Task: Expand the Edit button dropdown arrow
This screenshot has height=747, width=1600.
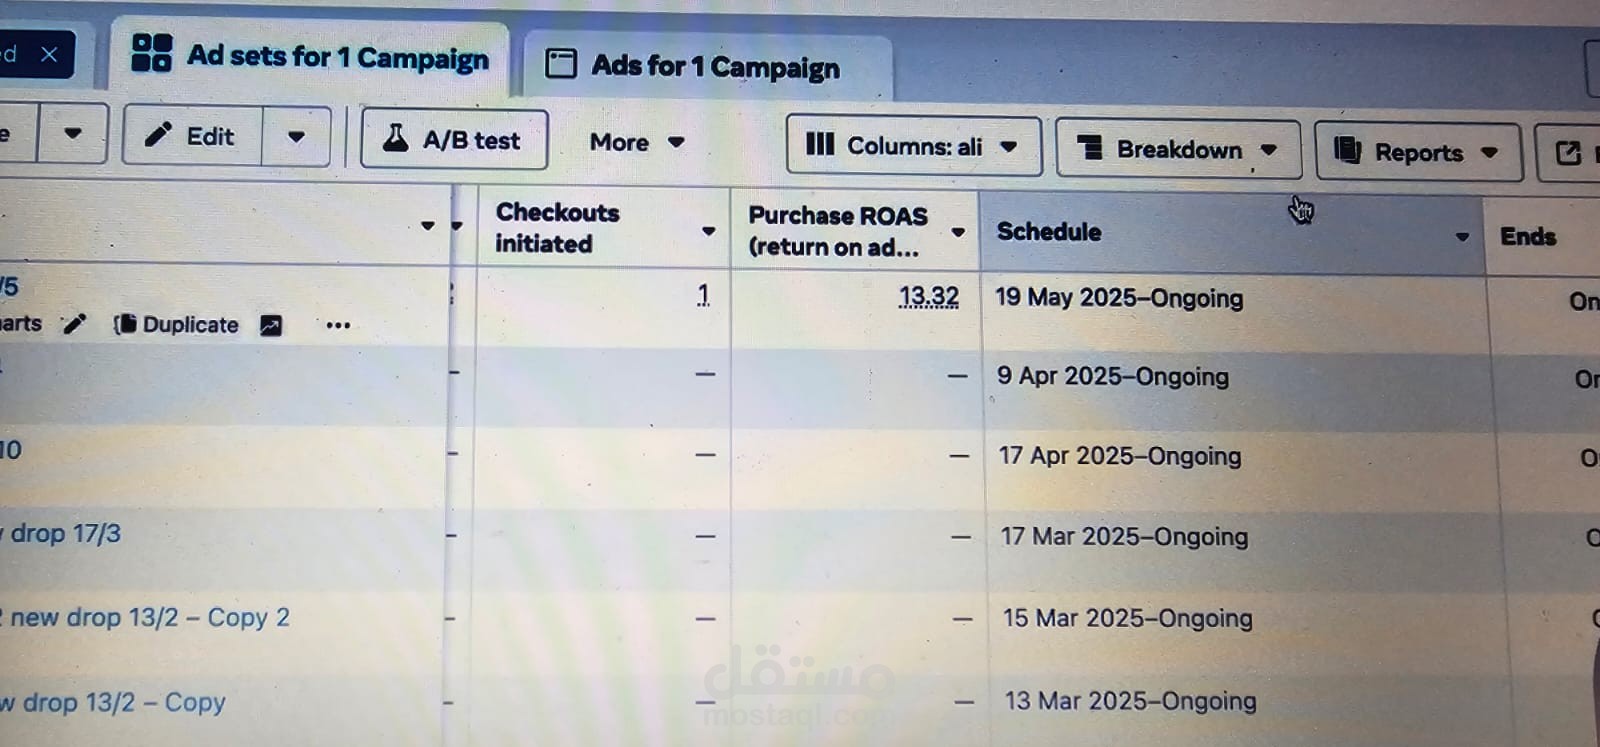Action: (296, 137)
